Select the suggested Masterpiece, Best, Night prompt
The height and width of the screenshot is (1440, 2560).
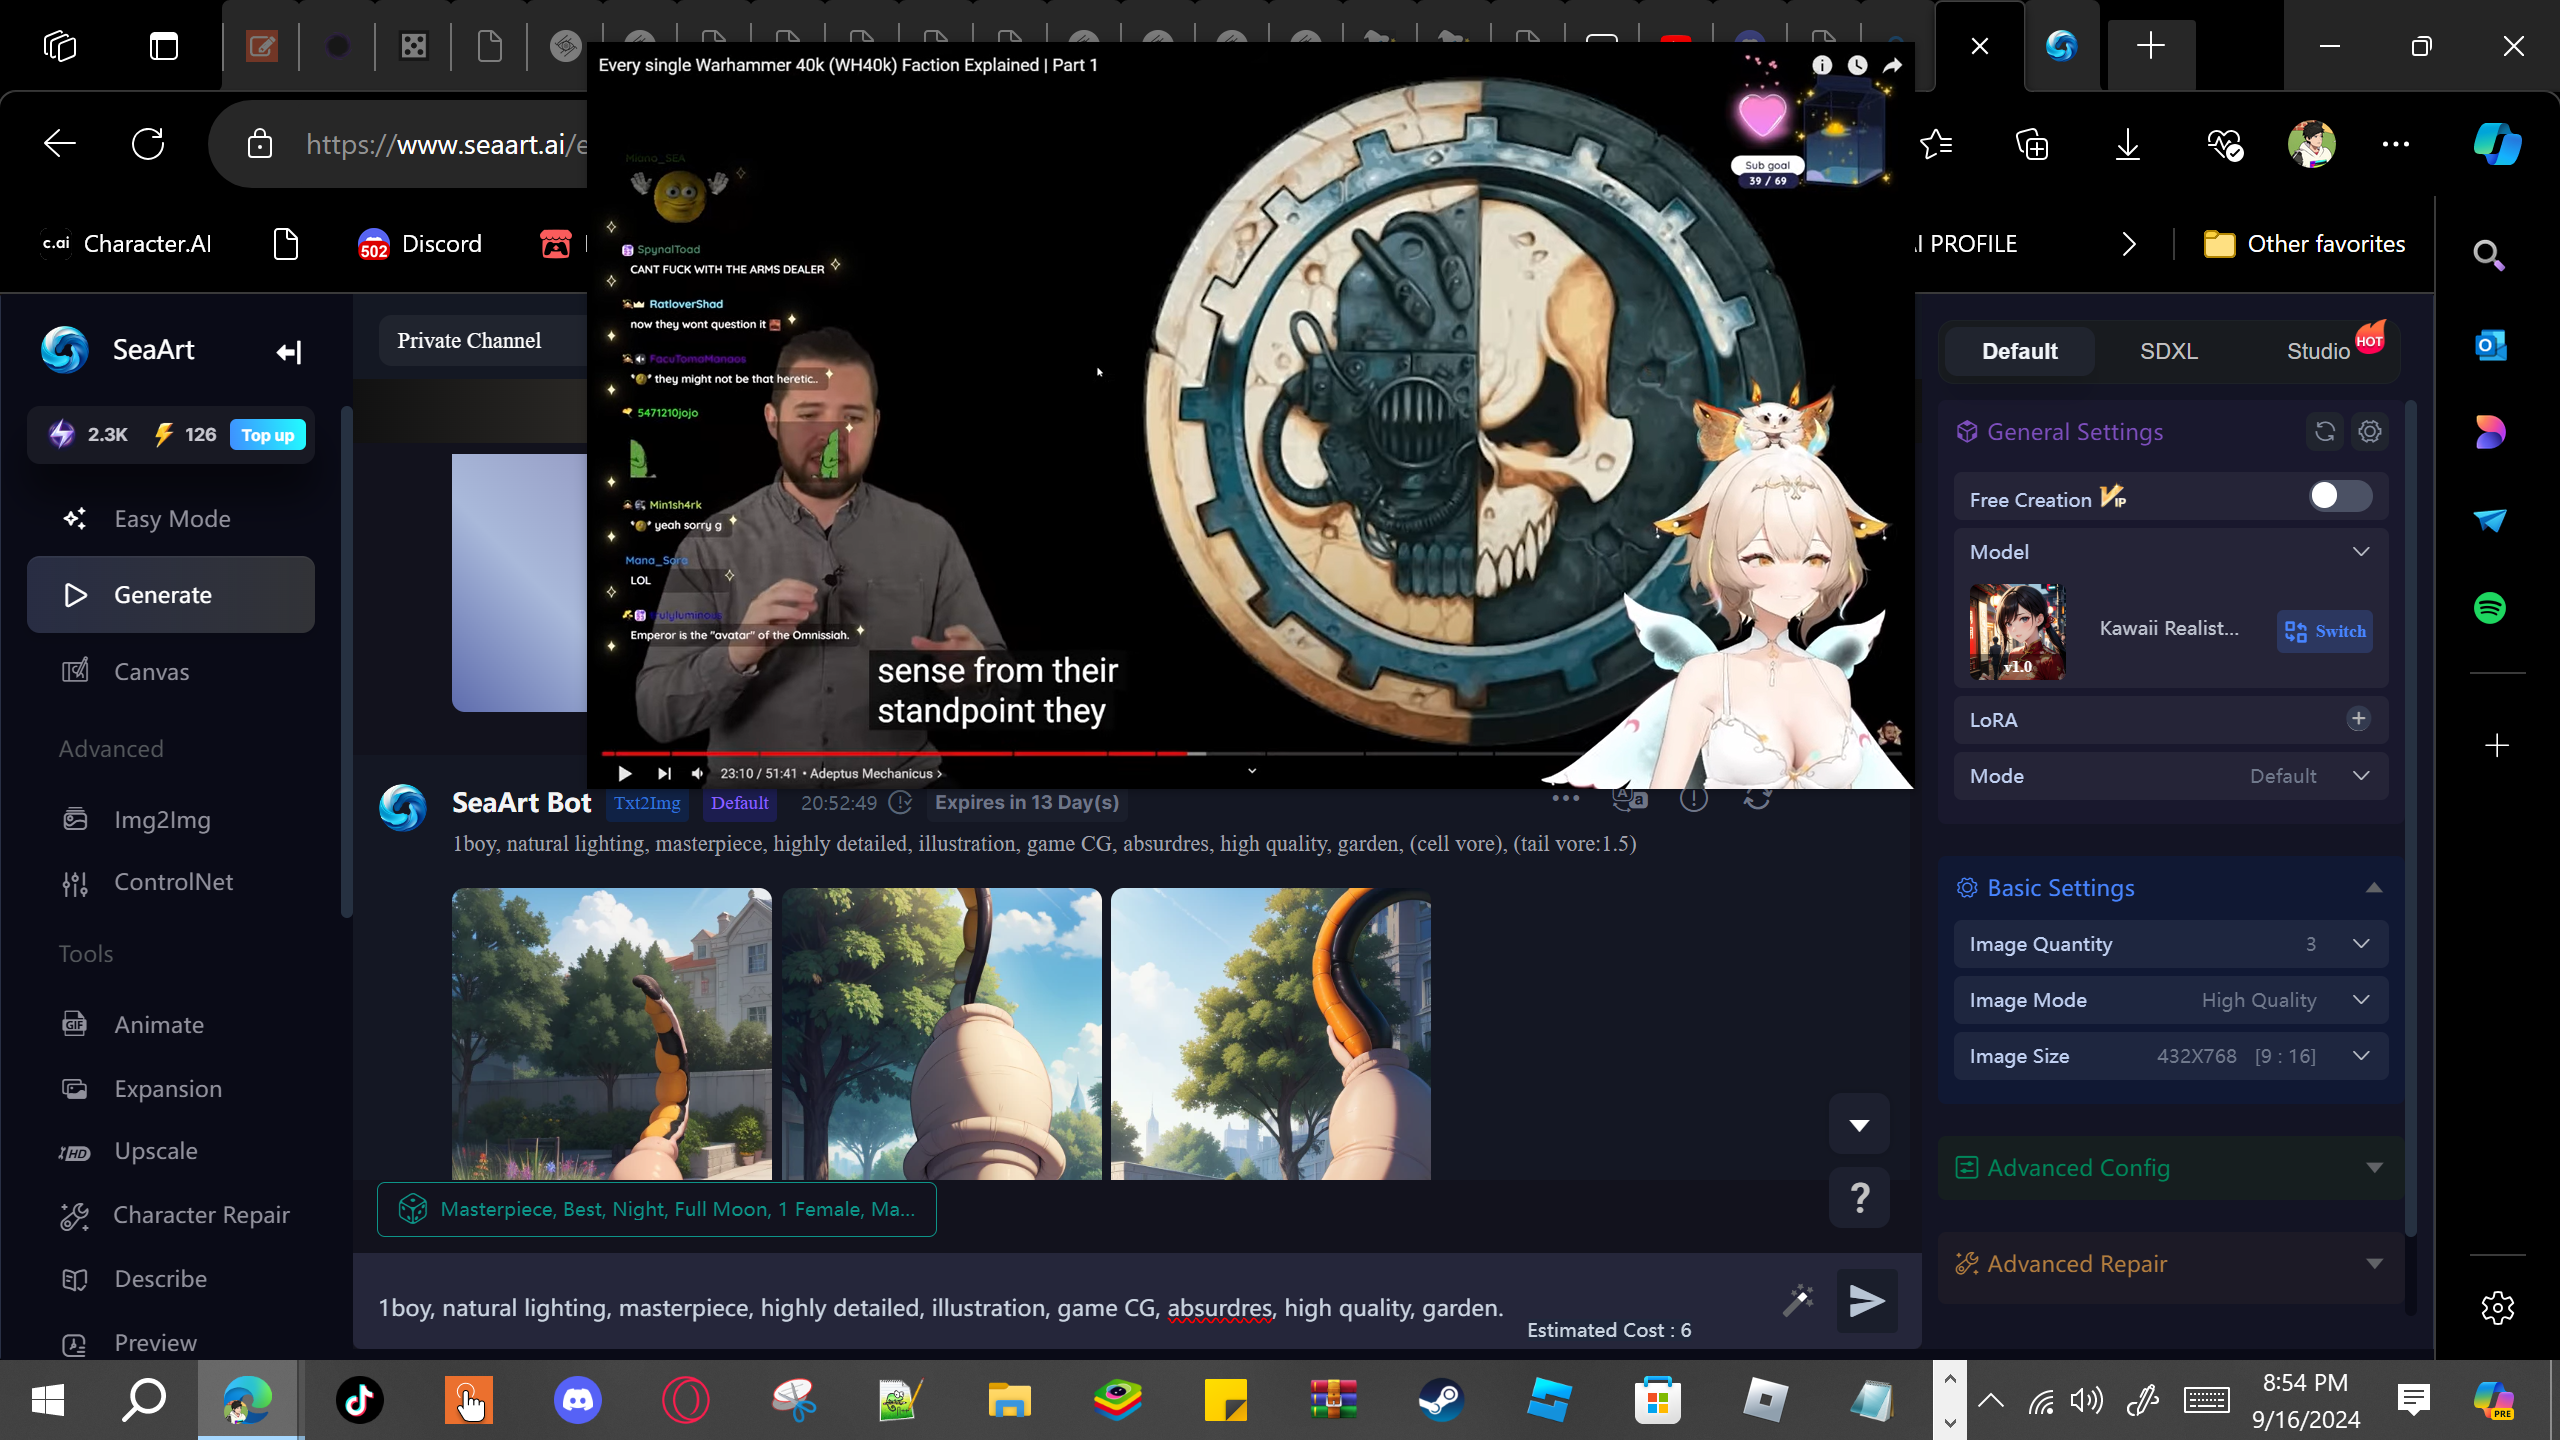(657, 1209)
